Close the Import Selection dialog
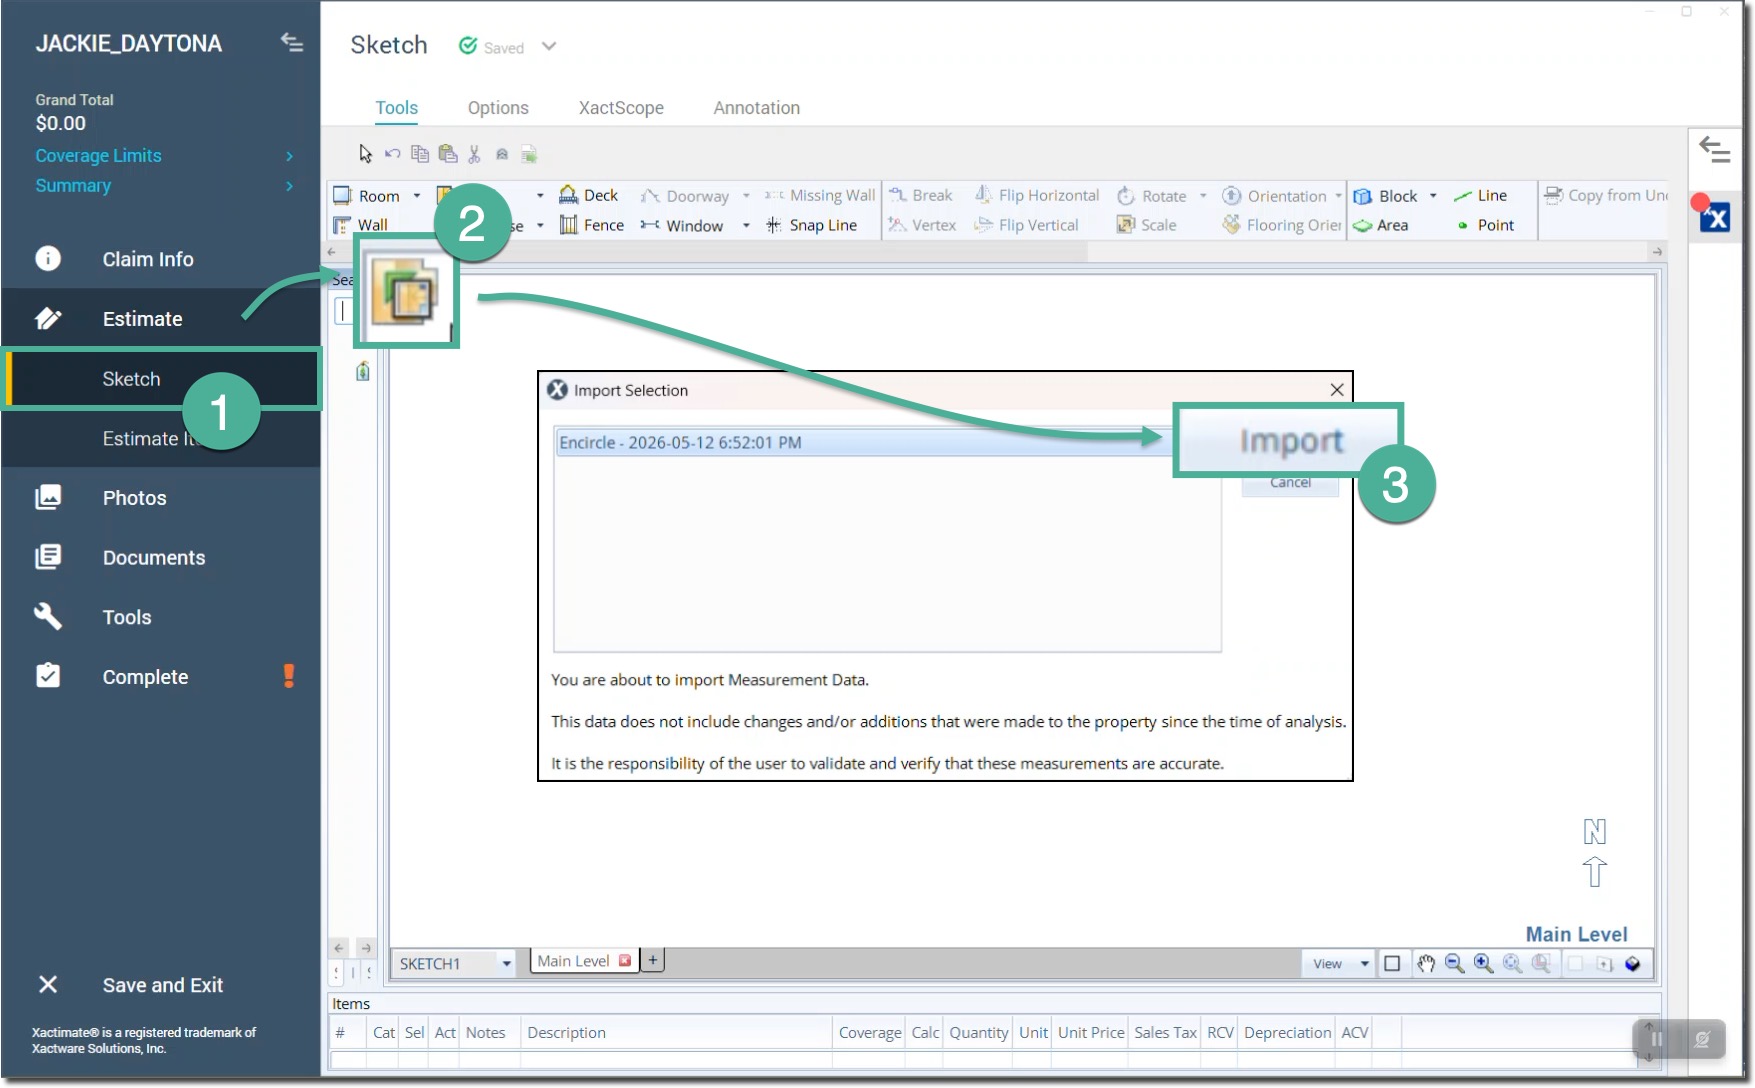This screenshot has width=1755, height=1088. 1337,390
